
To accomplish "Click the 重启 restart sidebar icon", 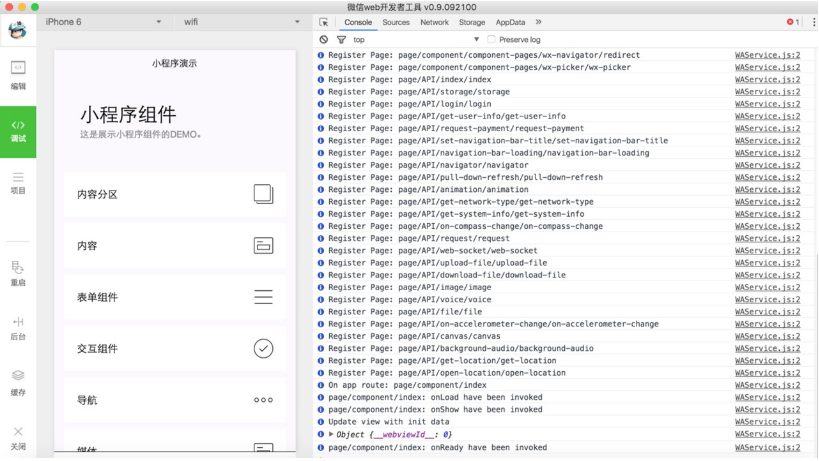I will pos(18,274).
